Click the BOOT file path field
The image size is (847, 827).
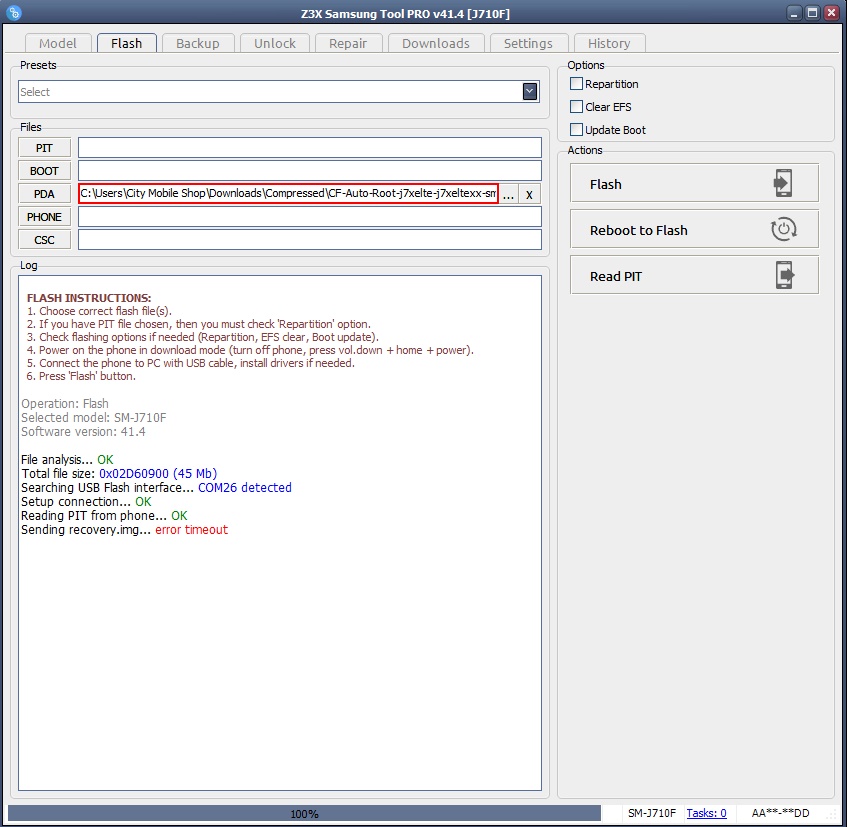(310, 171)
